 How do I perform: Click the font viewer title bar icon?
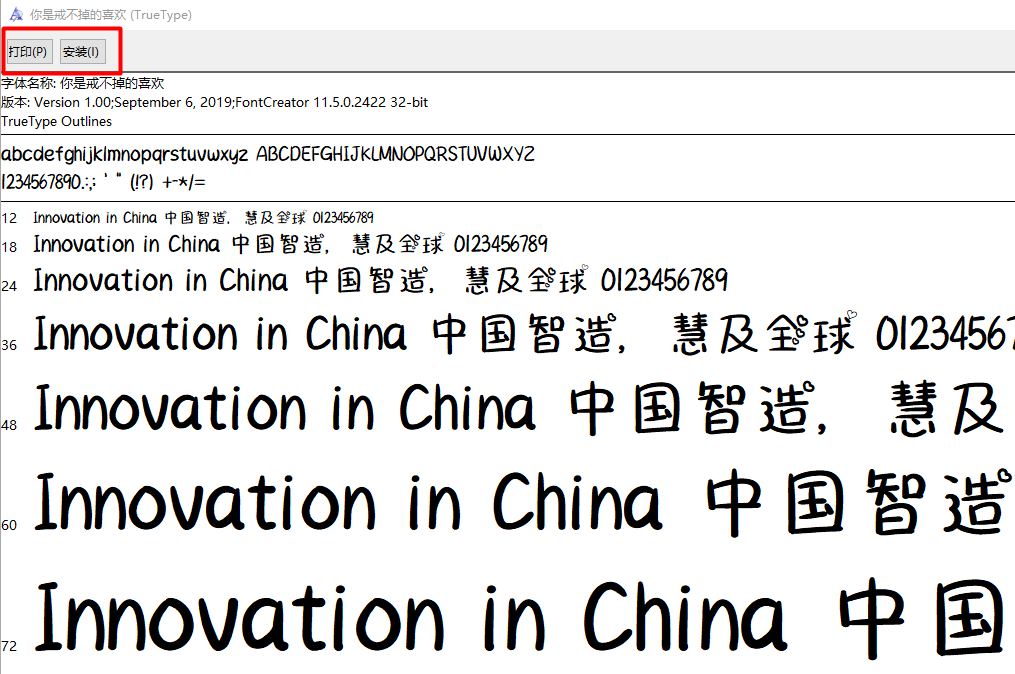(16, 14)
